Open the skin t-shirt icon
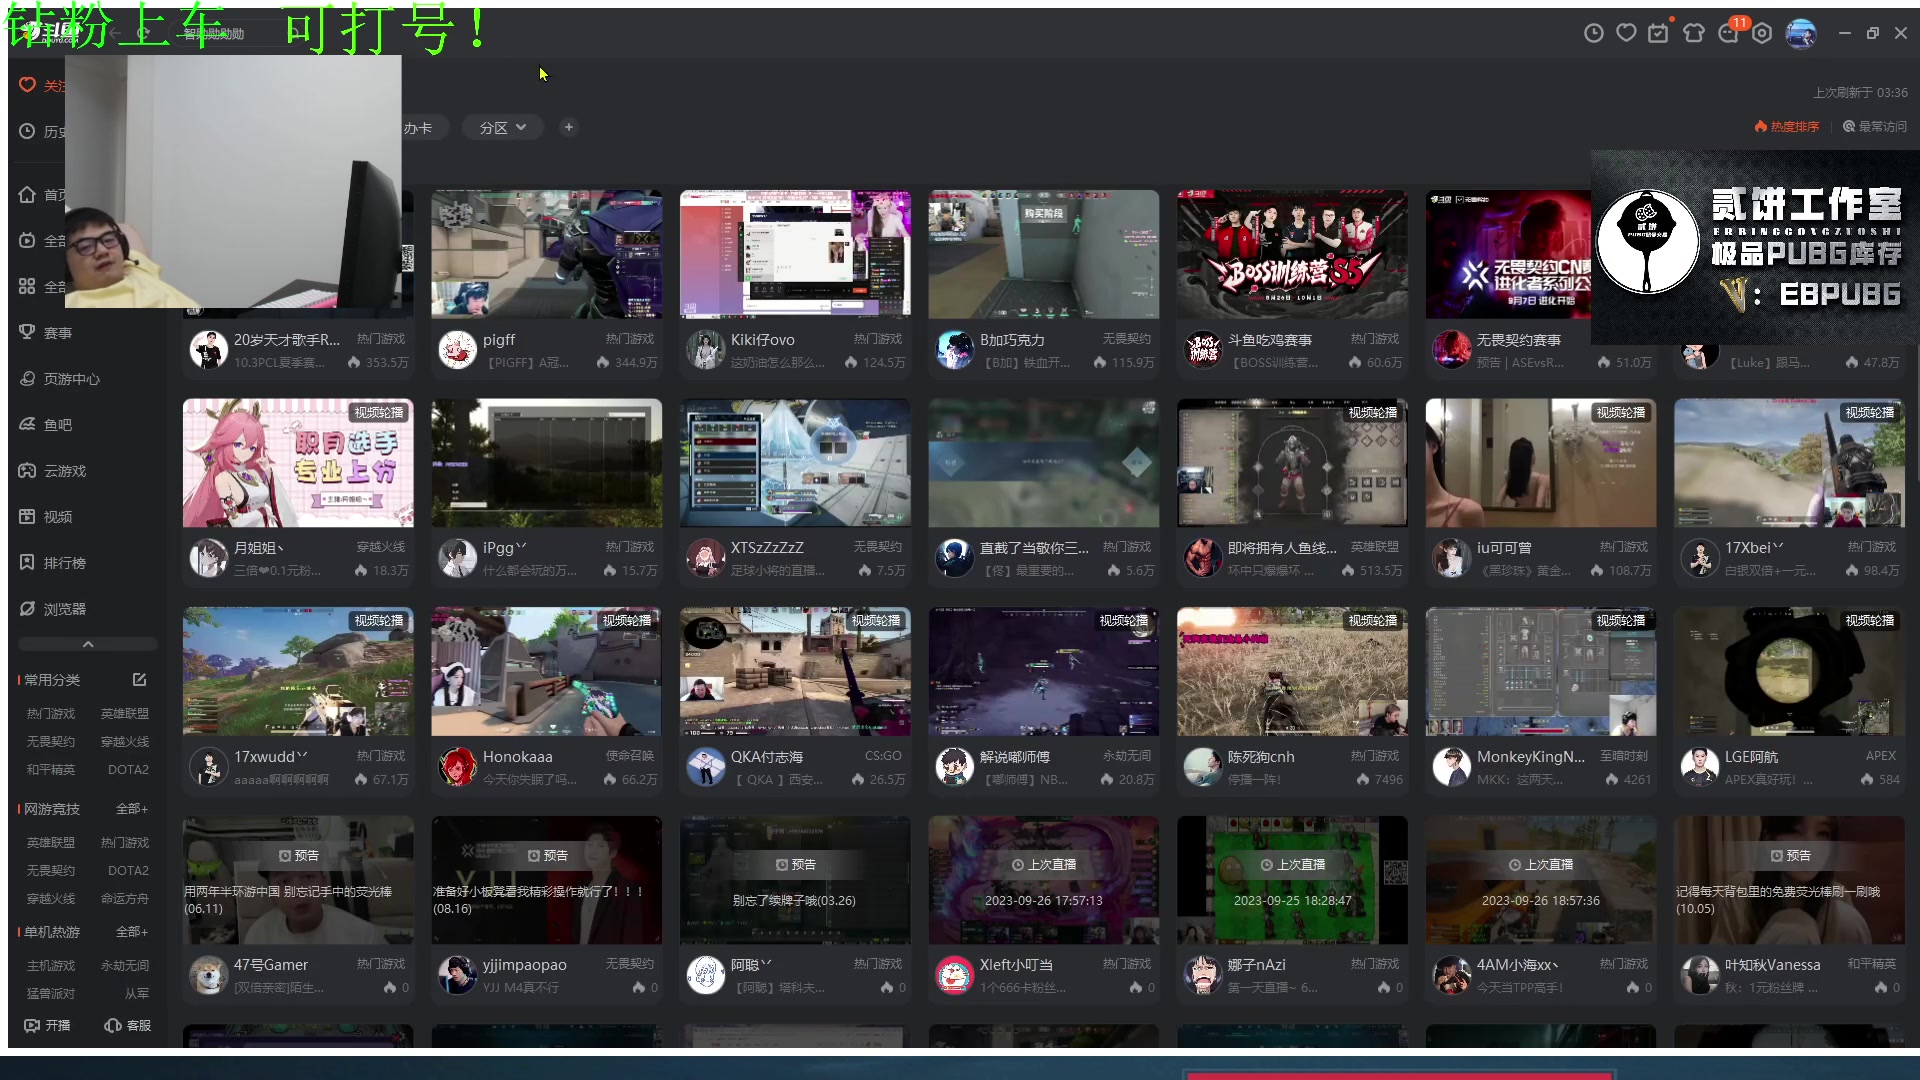The image size is (1920, 1080). tap(1693, 33)
